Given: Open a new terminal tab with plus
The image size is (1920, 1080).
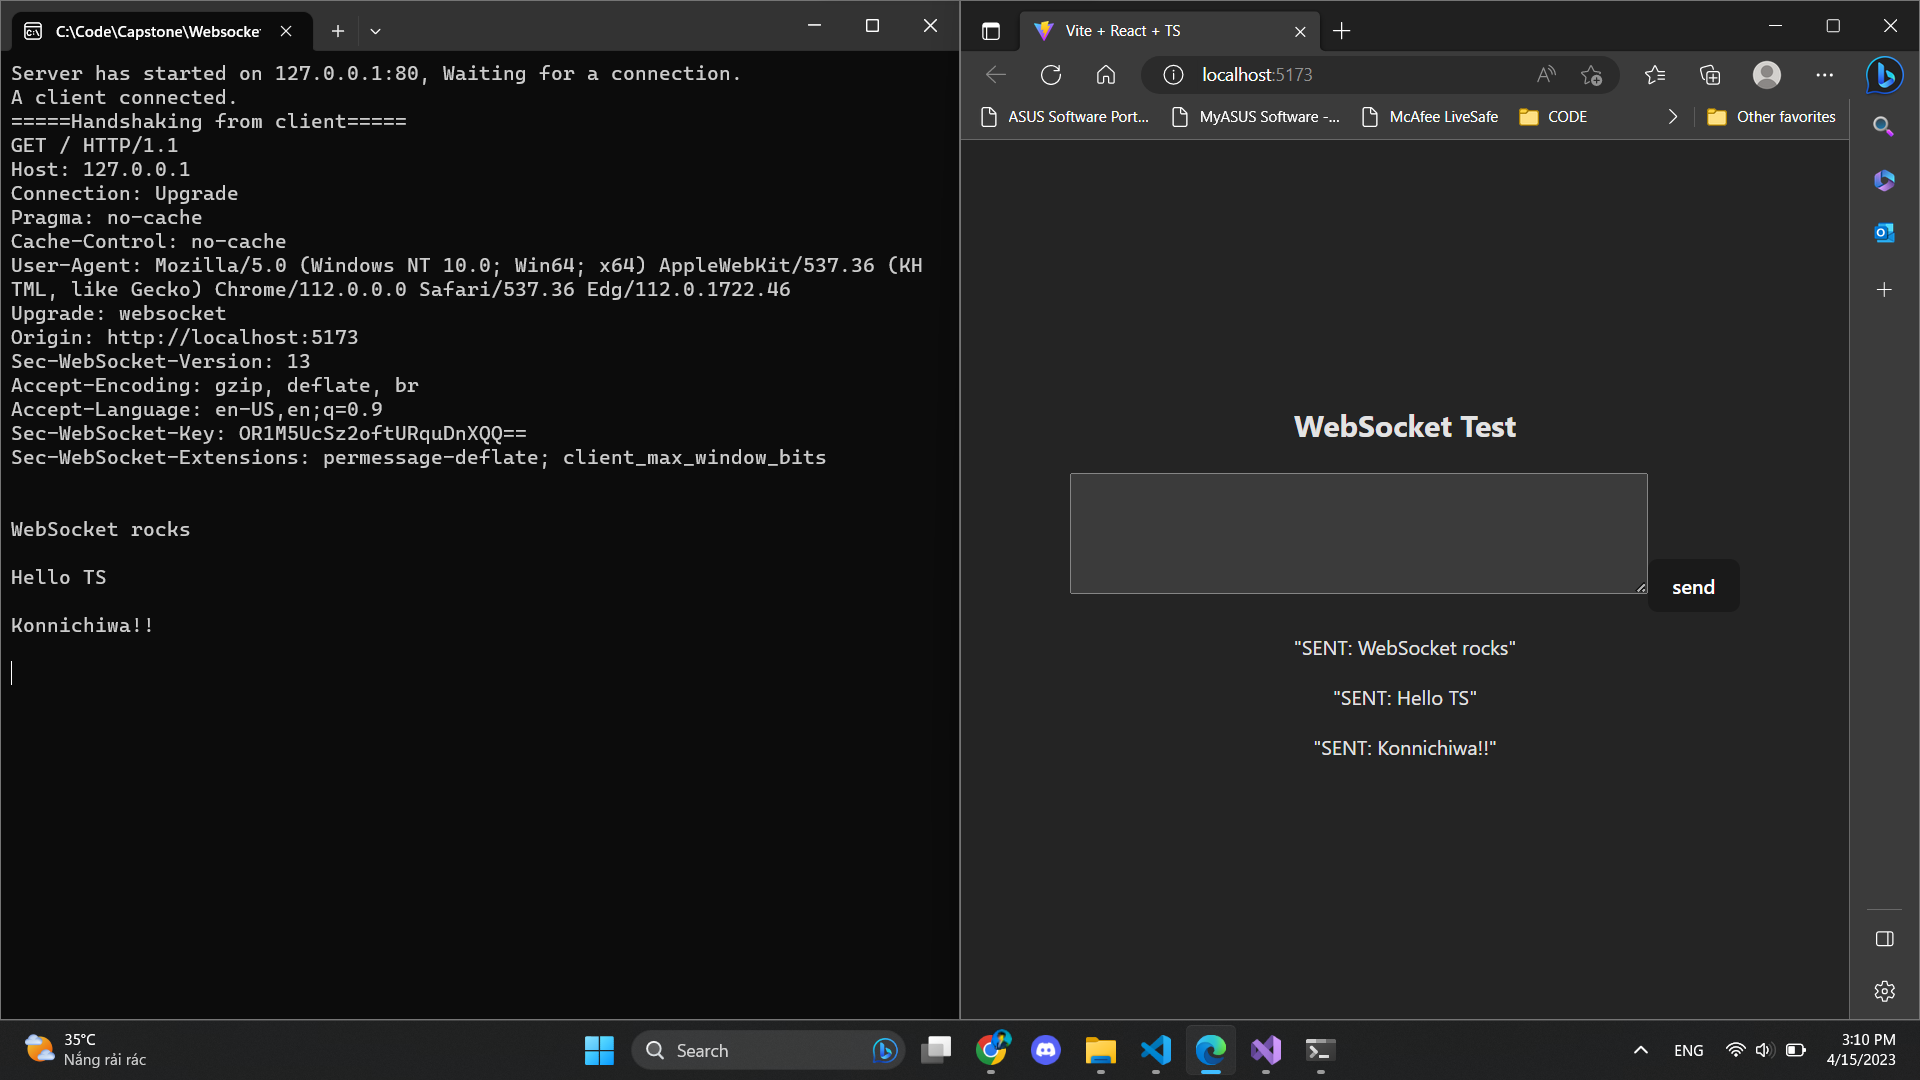Looking at the screenshot, I should tap(338, 31).
